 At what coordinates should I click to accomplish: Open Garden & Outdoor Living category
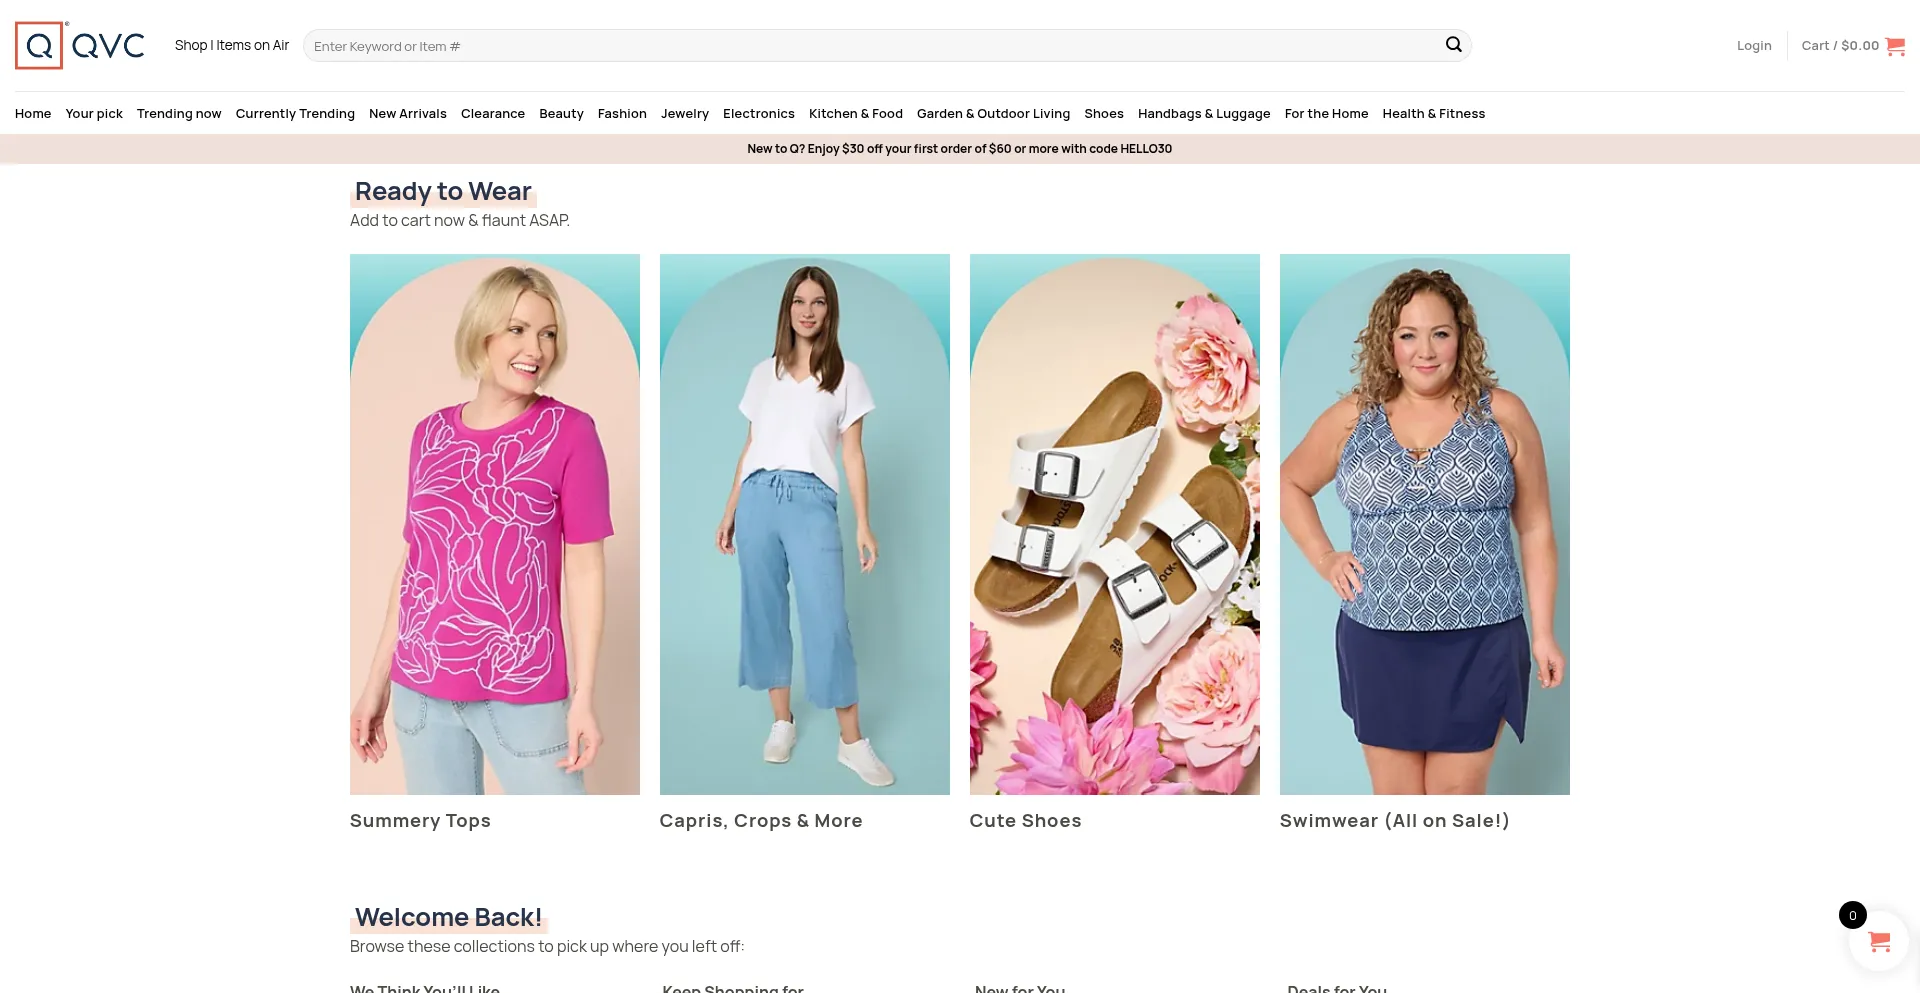click(x=993, y=114)
